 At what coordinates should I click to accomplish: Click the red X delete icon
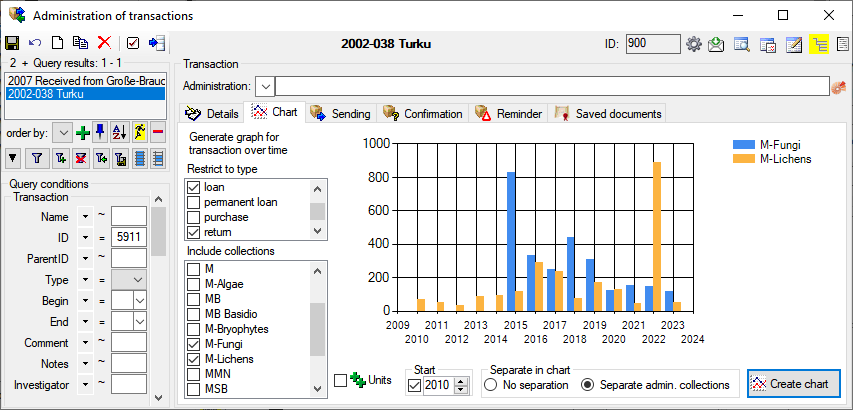(x=105, y=43)
